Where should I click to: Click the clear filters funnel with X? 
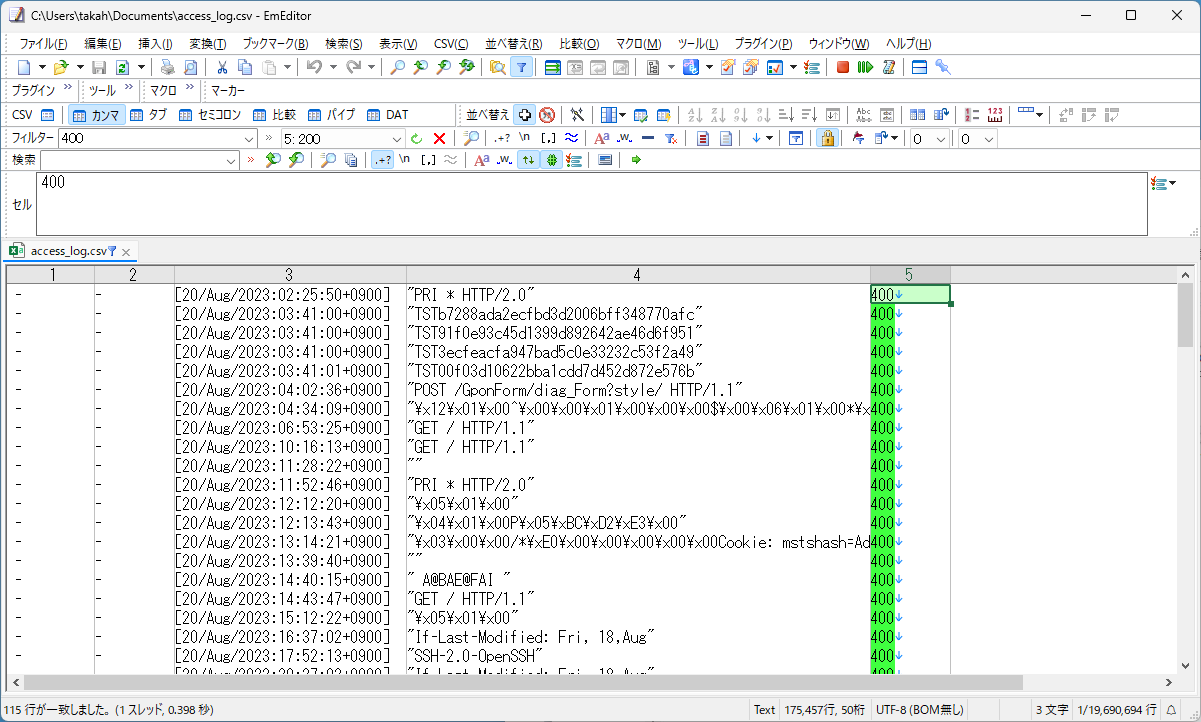click(672, 138)
